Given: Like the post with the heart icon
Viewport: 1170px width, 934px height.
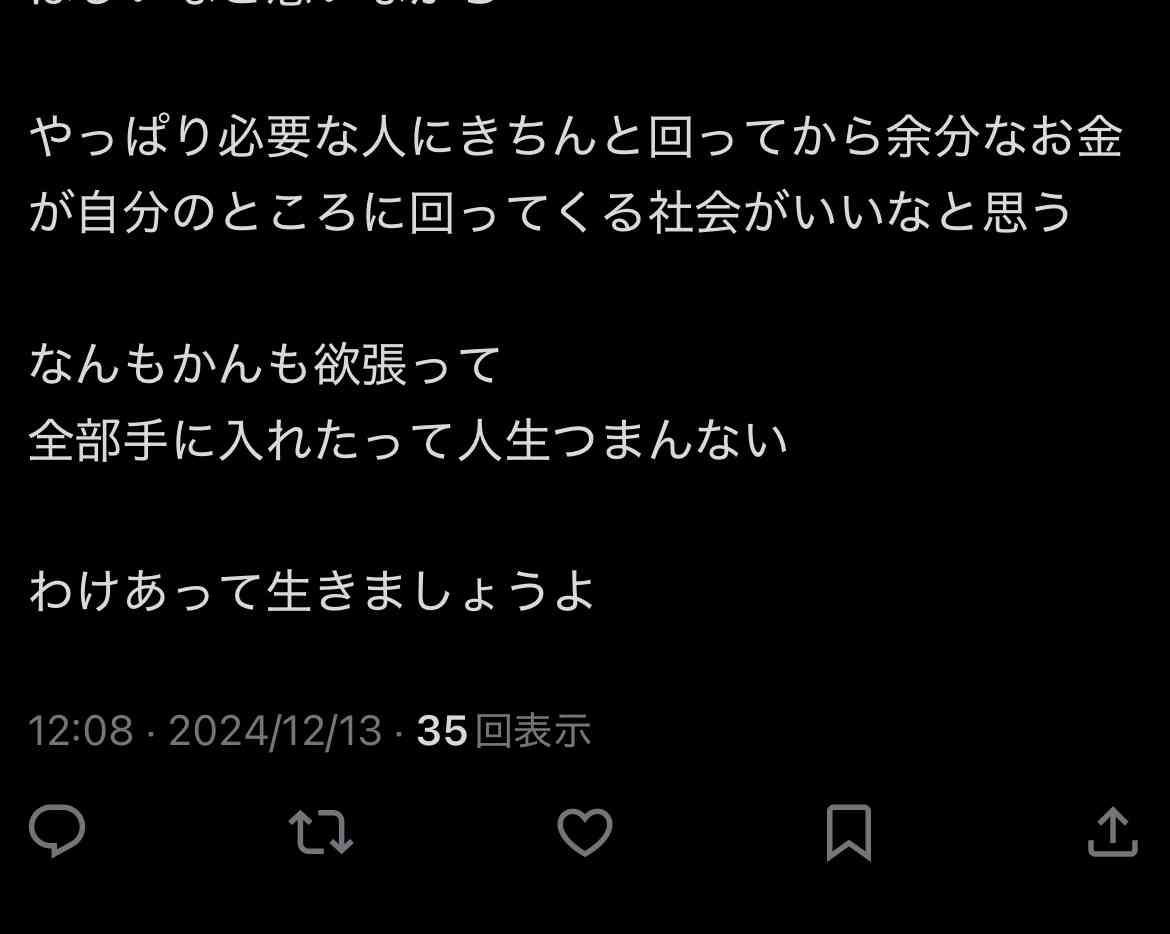Looking at the screenshot, I should 585,832.
